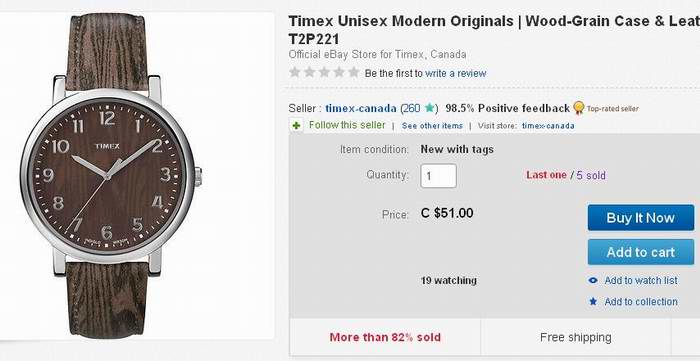The width and height of the screenshot is (700, 361).
Task: Click the green plus follow icon
Action: [296, 126]
